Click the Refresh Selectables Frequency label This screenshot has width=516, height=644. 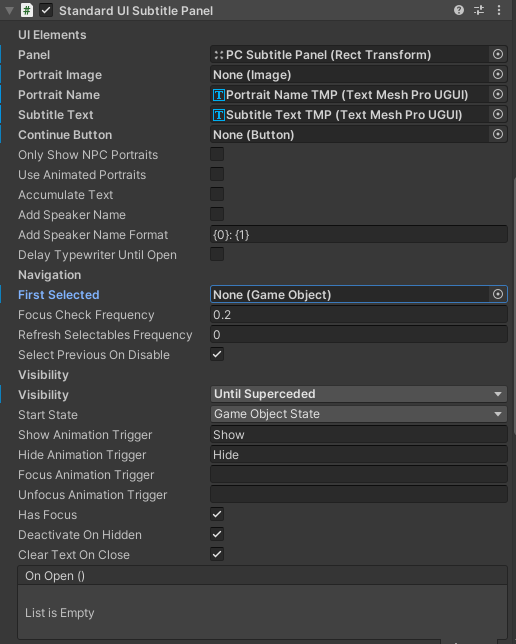click(105, 335)
